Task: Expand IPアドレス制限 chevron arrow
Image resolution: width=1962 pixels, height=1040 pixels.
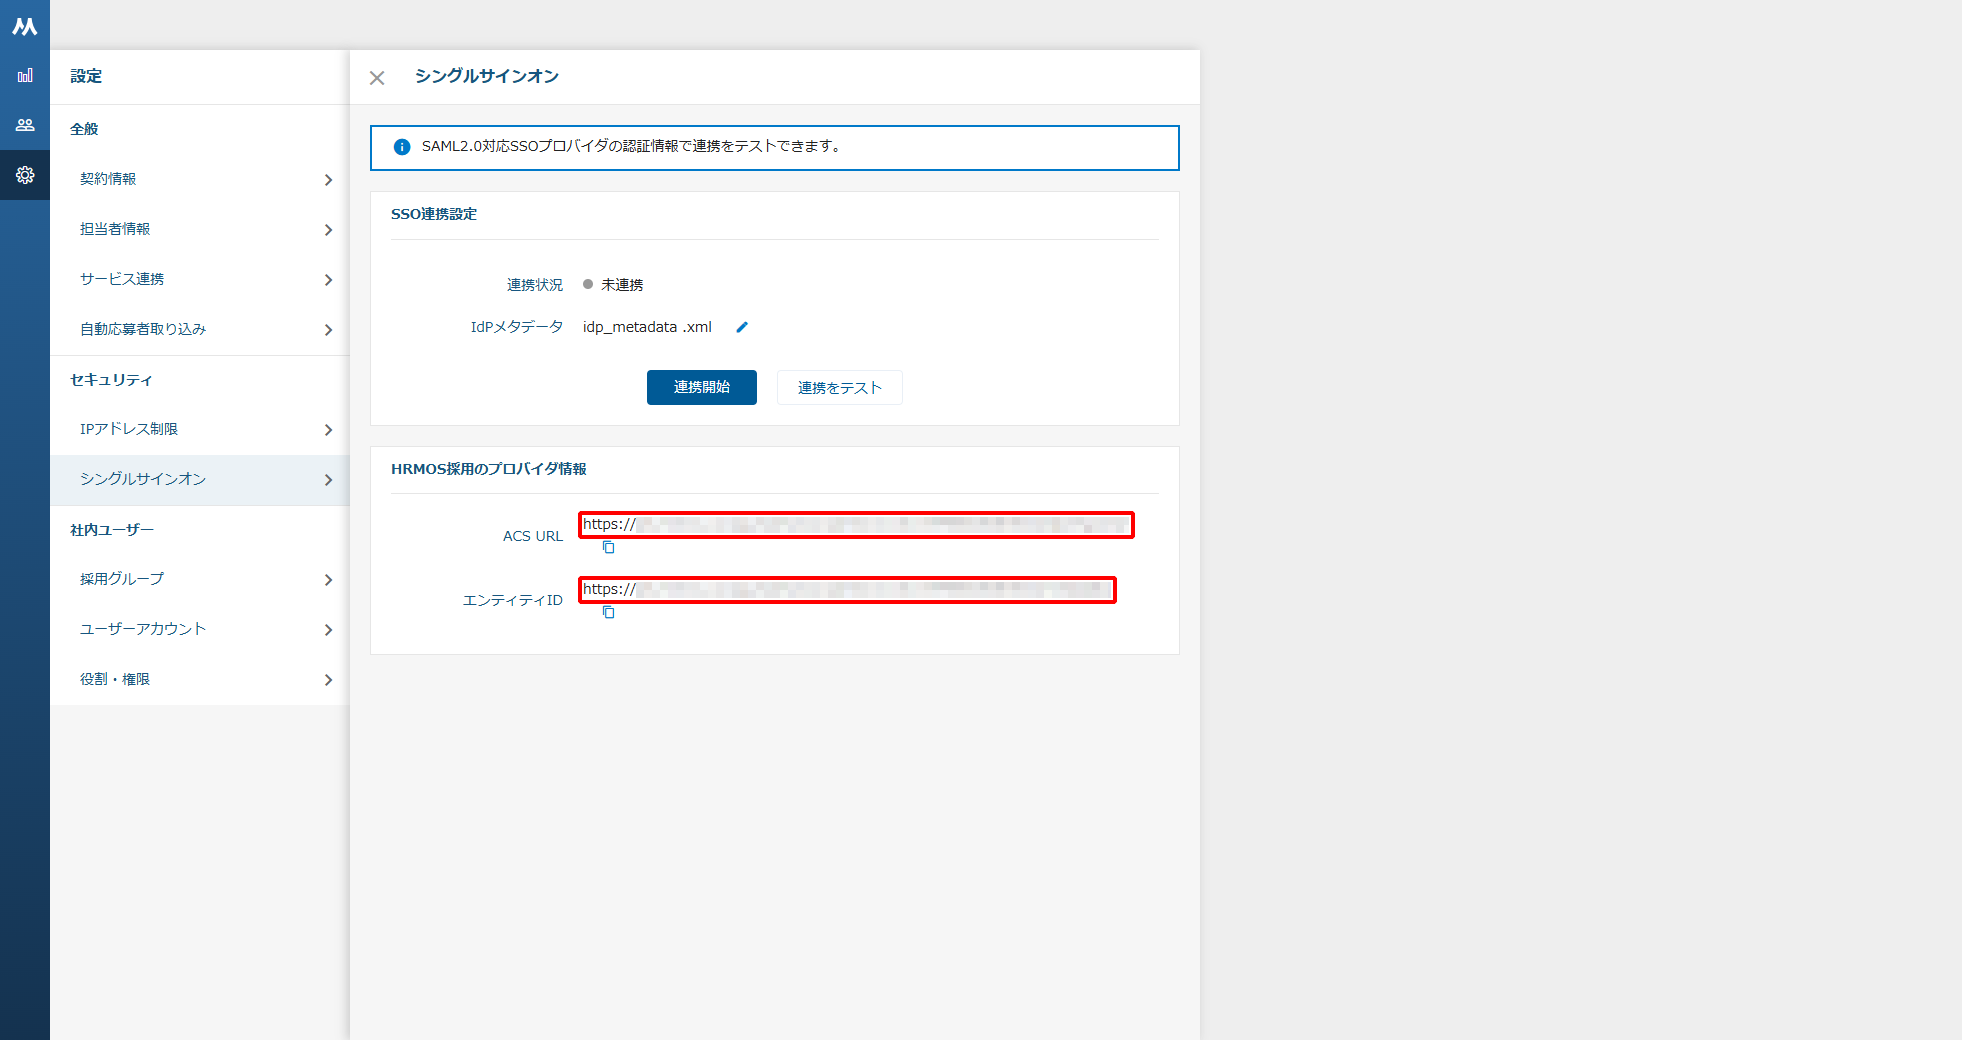Action: click(x=328, y=430)
